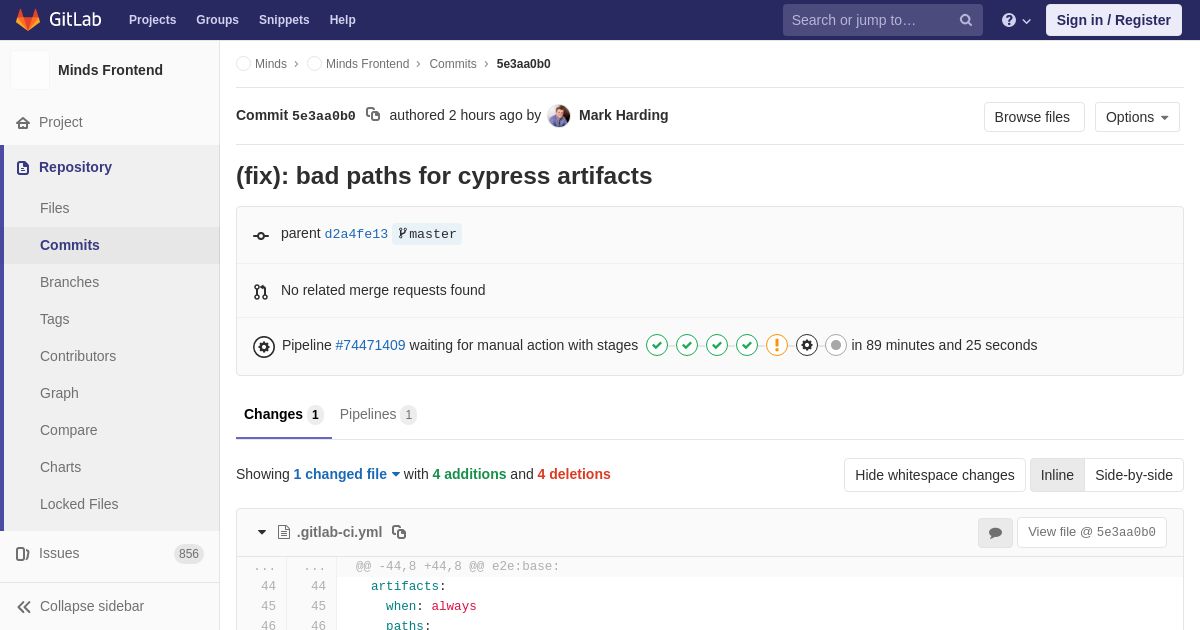The image size is (1200, 630).
Task: Click the Collapse sidebar chevrons icon
Action: pos(24,606)
